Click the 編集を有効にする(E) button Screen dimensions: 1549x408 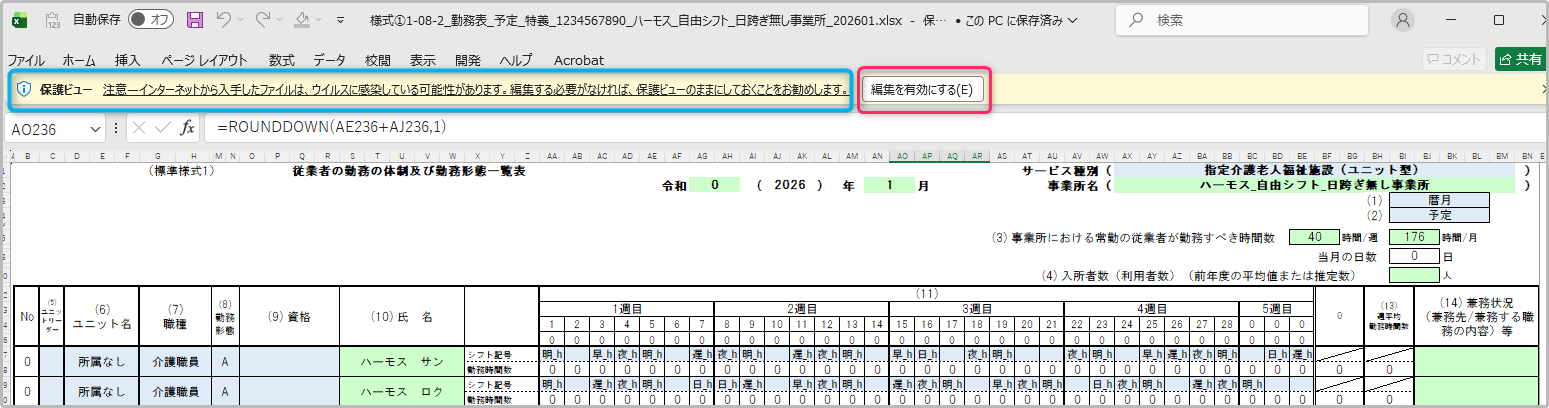[x=923, y=89]
